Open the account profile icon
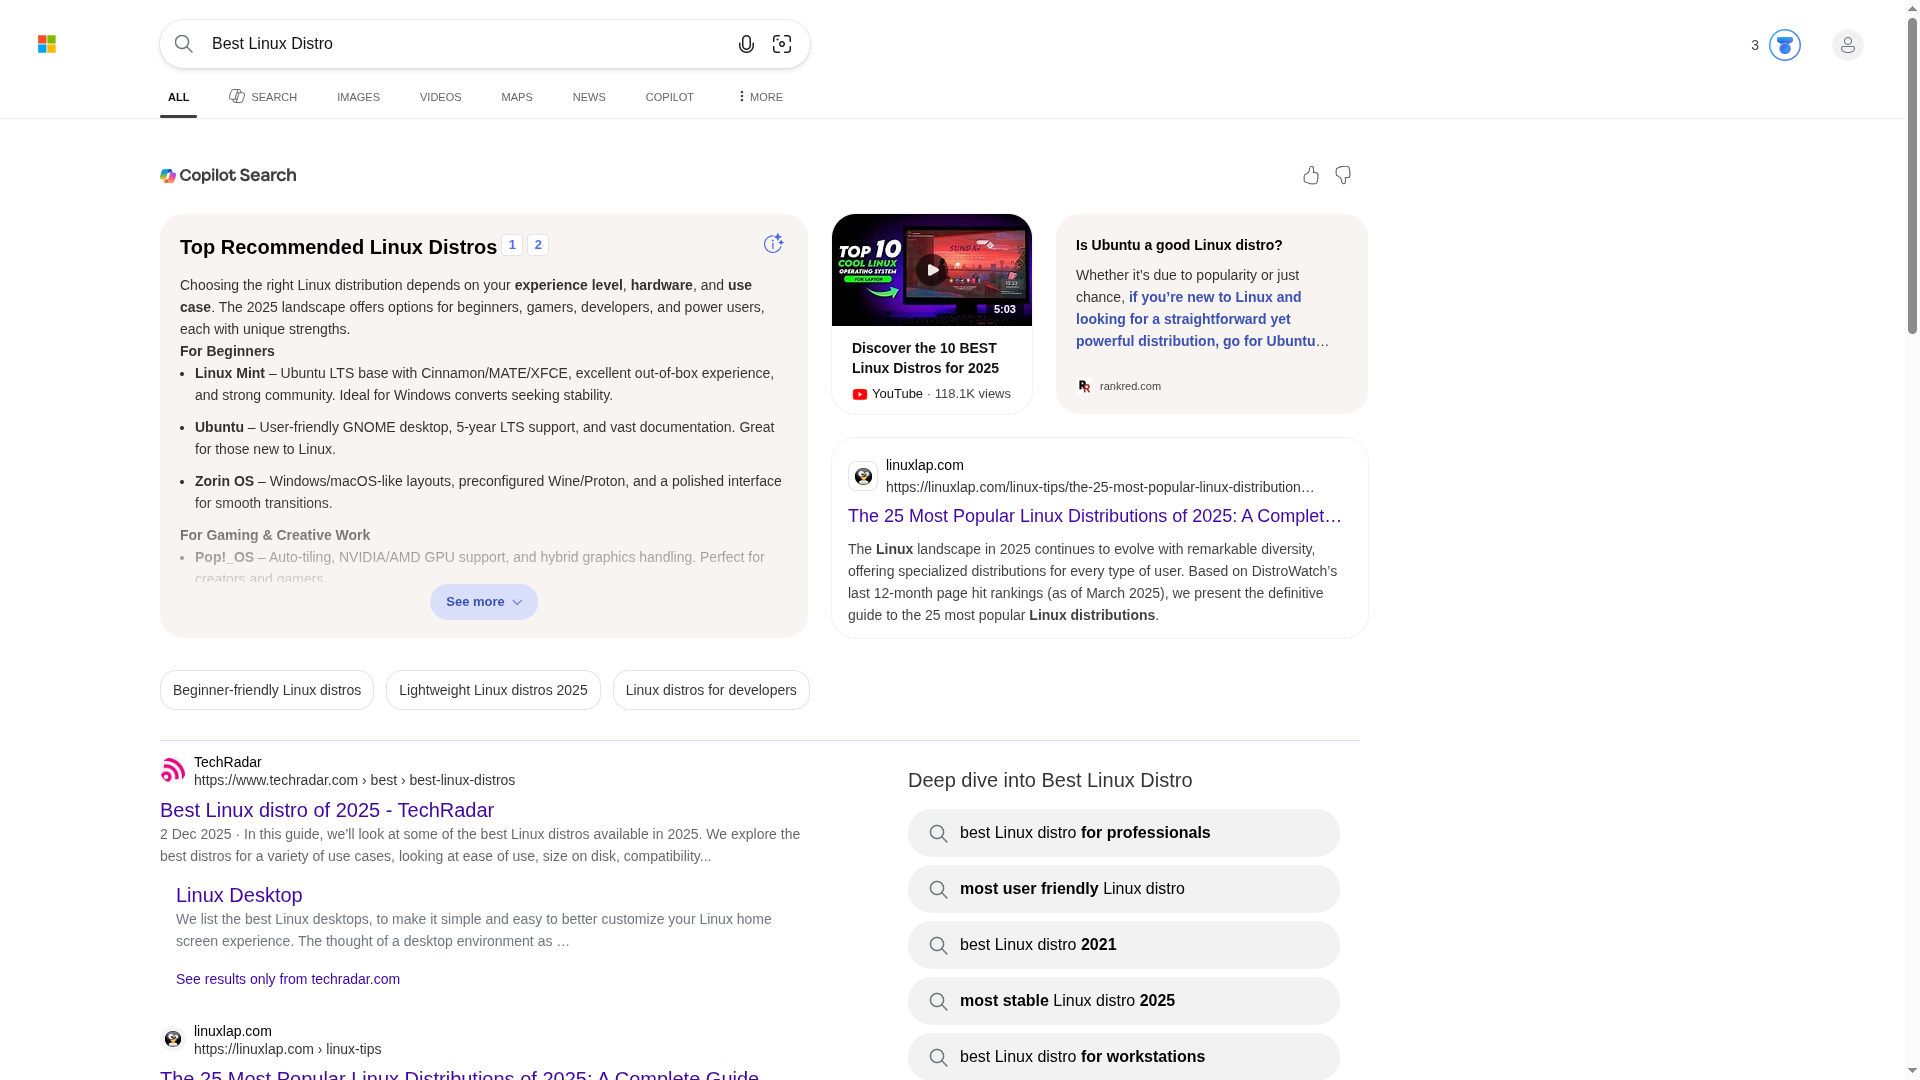 (x=1848, y=45)
